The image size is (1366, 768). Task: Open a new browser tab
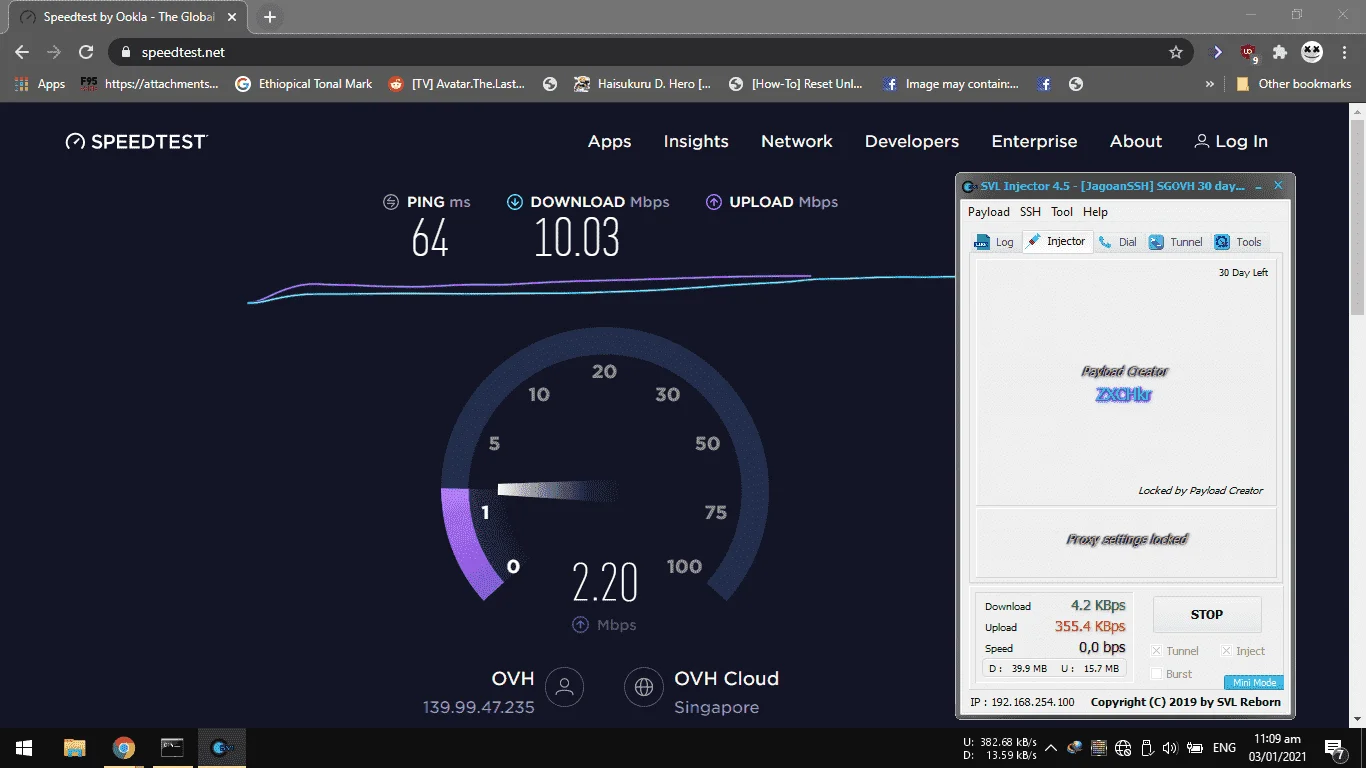pyautogui.click(x=270, y=17)
